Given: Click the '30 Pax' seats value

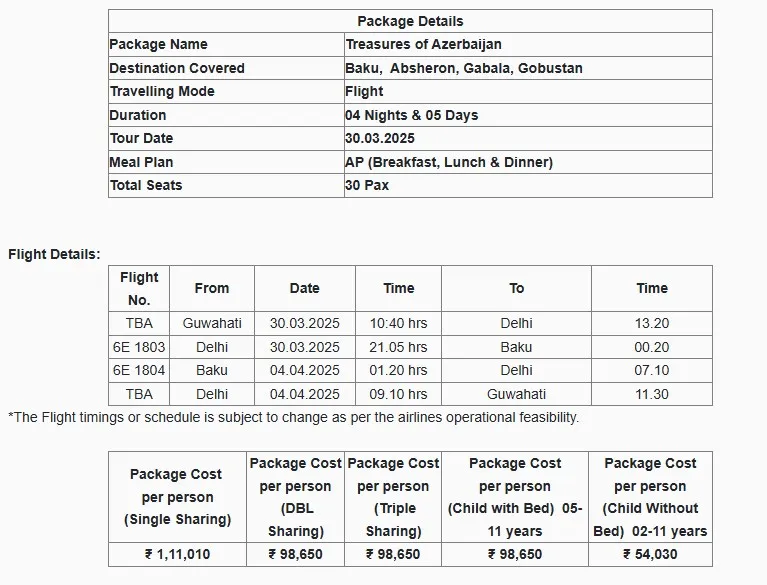Looking at the screenshot, I should 367,185.
